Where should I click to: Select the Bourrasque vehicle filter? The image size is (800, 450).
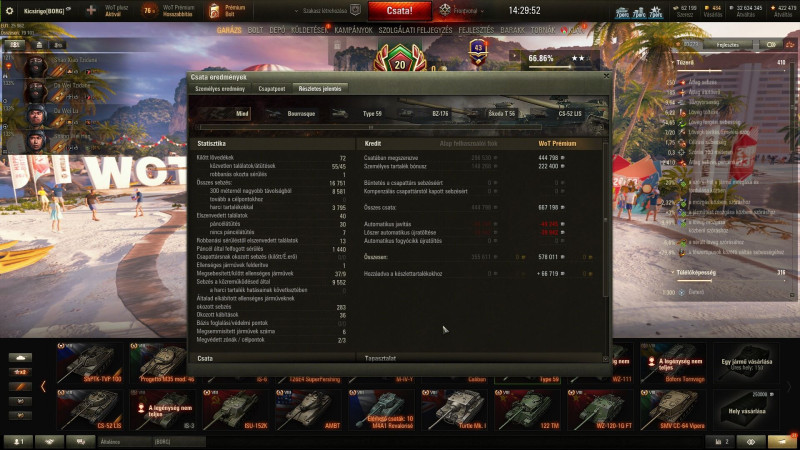coord(292,114)
